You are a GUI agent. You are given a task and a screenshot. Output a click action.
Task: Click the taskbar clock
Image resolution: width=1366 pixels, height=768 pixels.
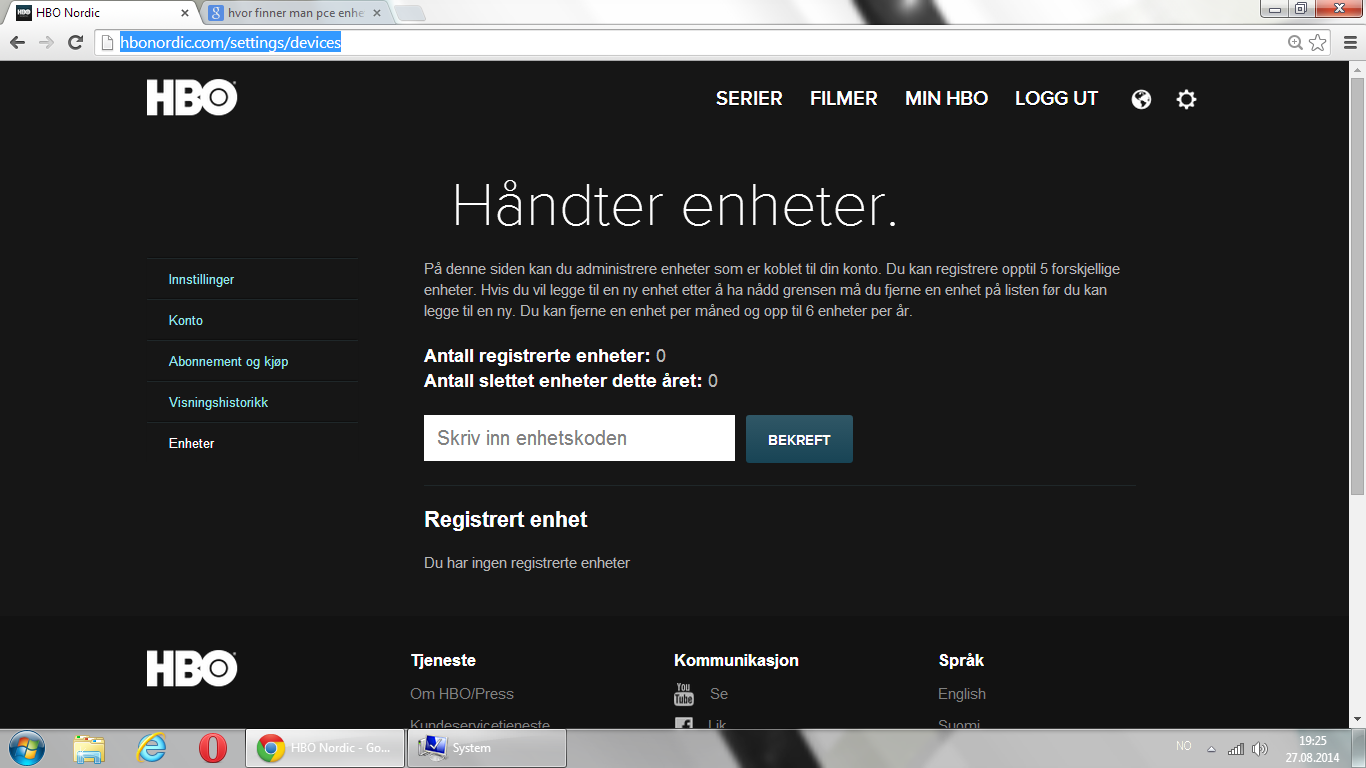[1312, 748]
